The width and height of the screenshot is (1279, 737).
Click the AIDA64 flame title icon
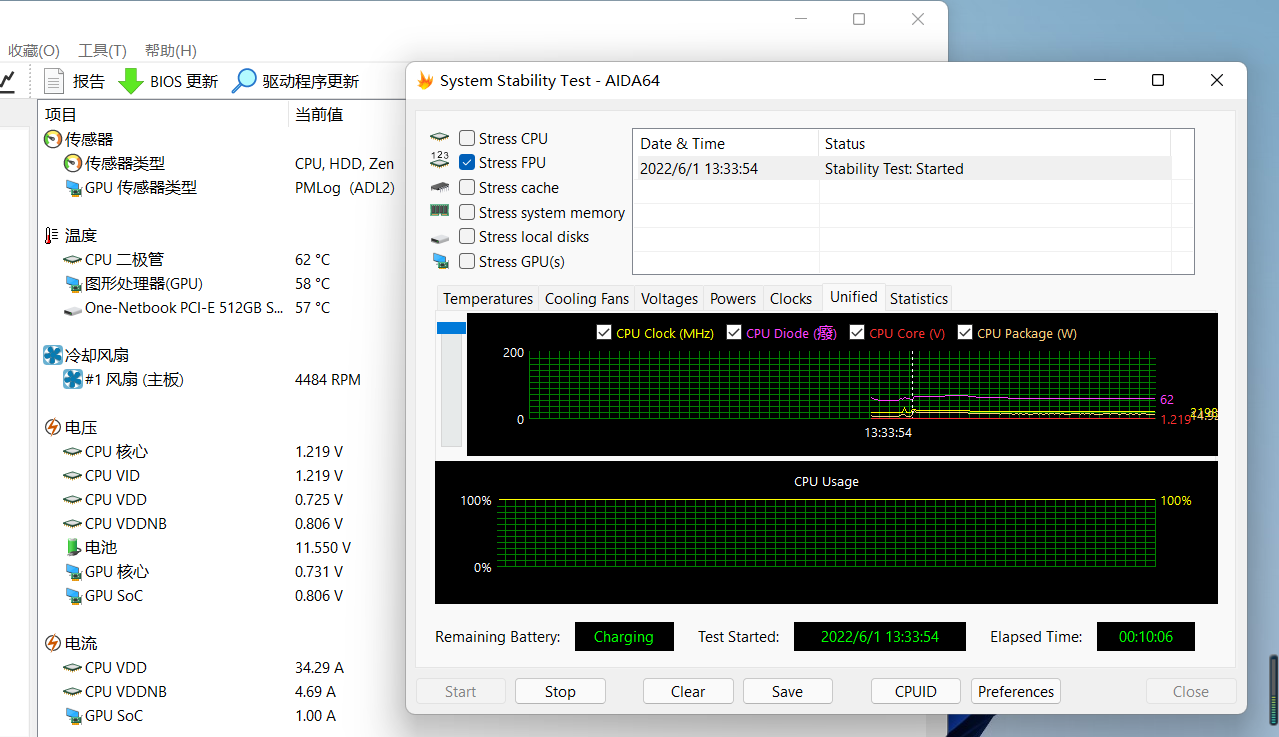coord(425,80)
